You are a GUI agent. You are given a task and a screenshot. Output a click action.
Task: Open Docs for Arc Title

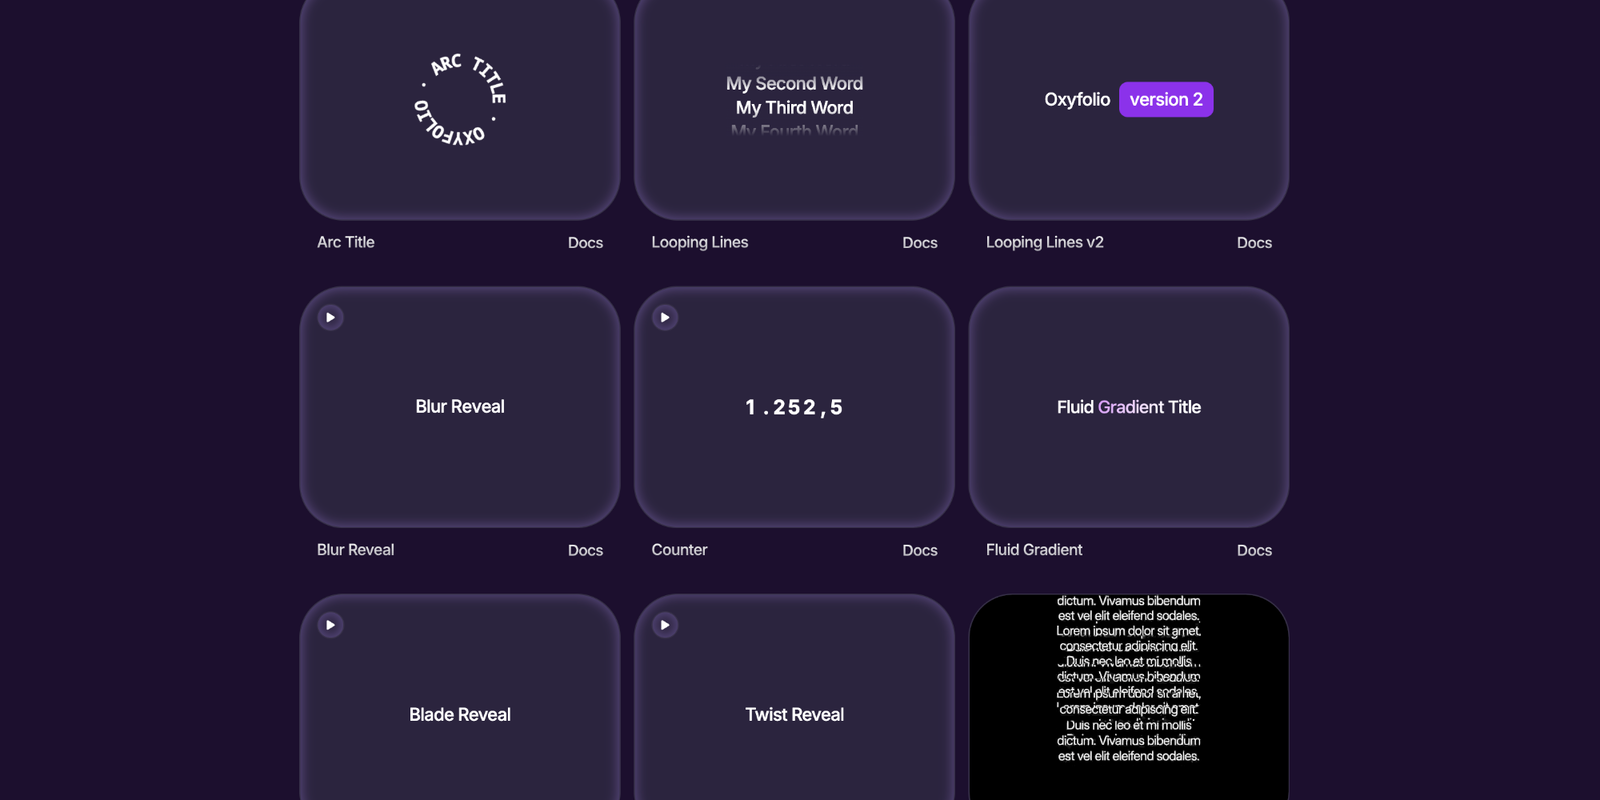point(585,243)
